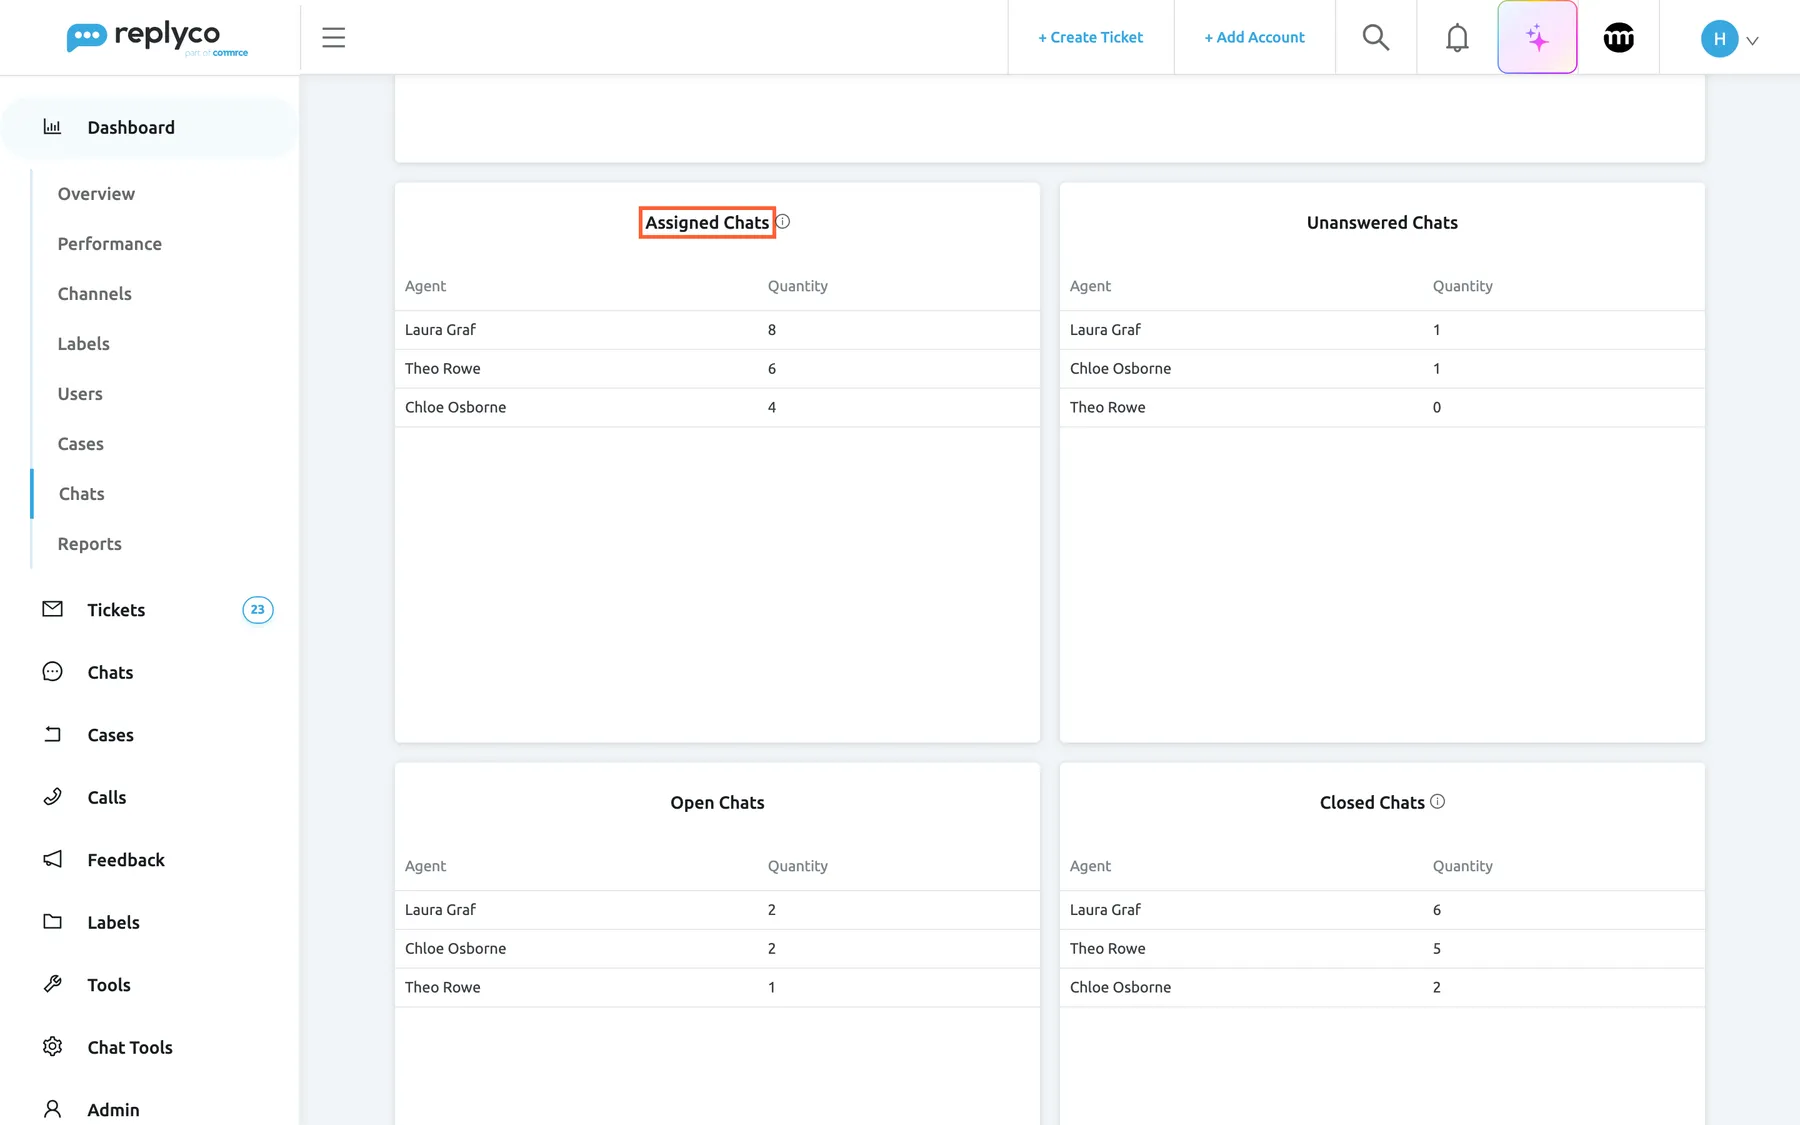Click the H user avatar
Viewport: 1800px width, 1125px height.
click(1719, 39)
